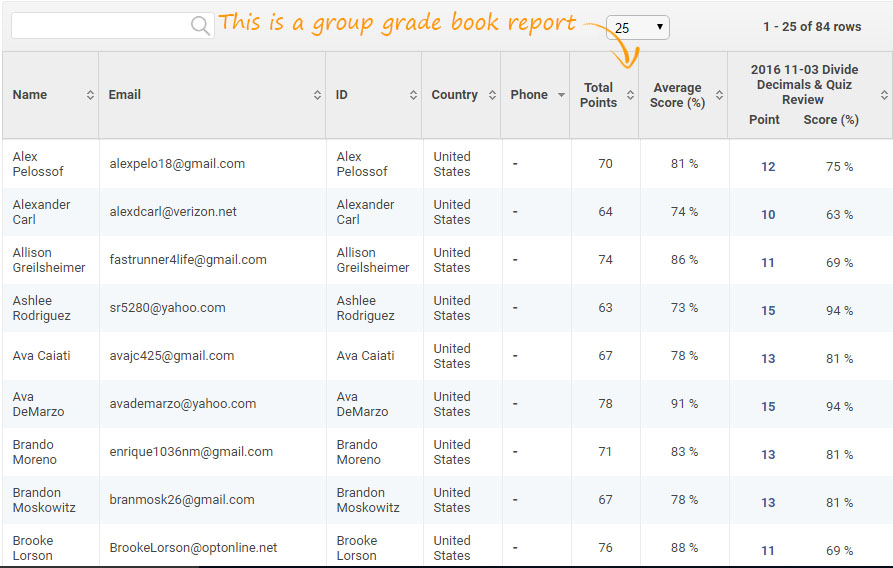Click Ashlee Rodriguez's quiz point 15
This screenshot has height=568, width=893.
pyautogui.click(x=768, y=311)
